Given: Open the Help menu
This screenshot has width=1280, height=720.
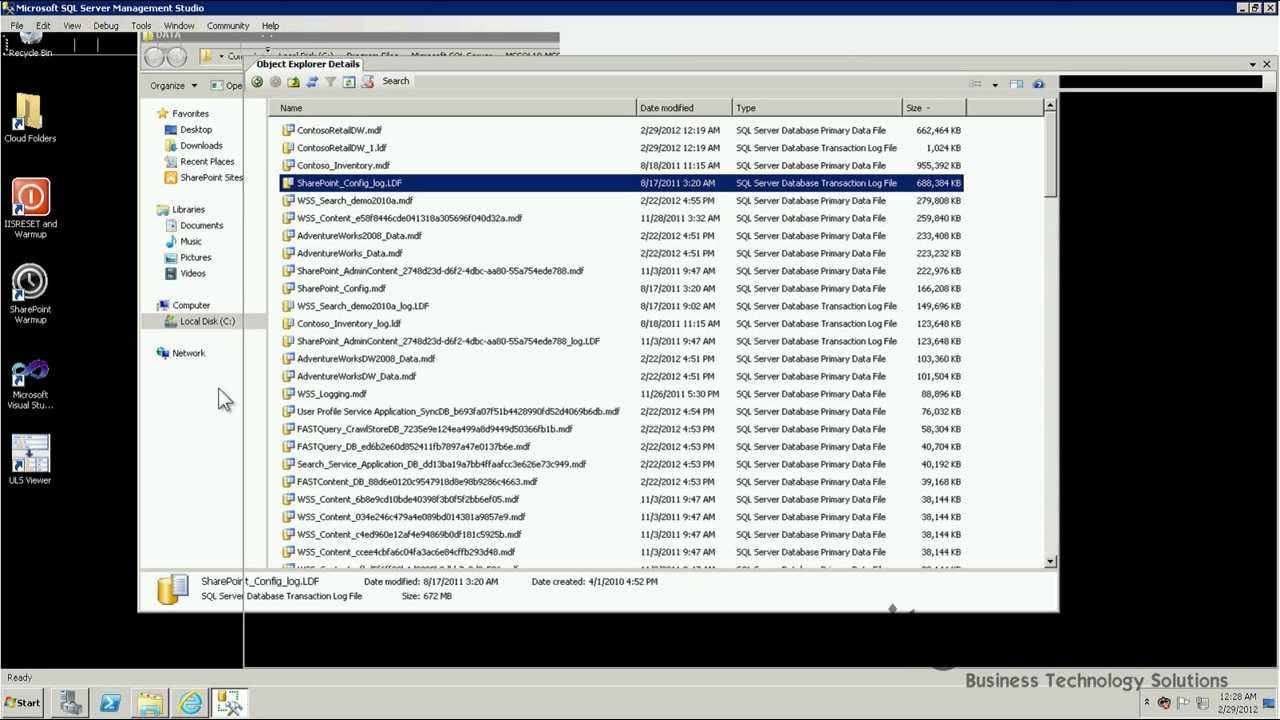Looking at the screenshot, I should [270, 26].
